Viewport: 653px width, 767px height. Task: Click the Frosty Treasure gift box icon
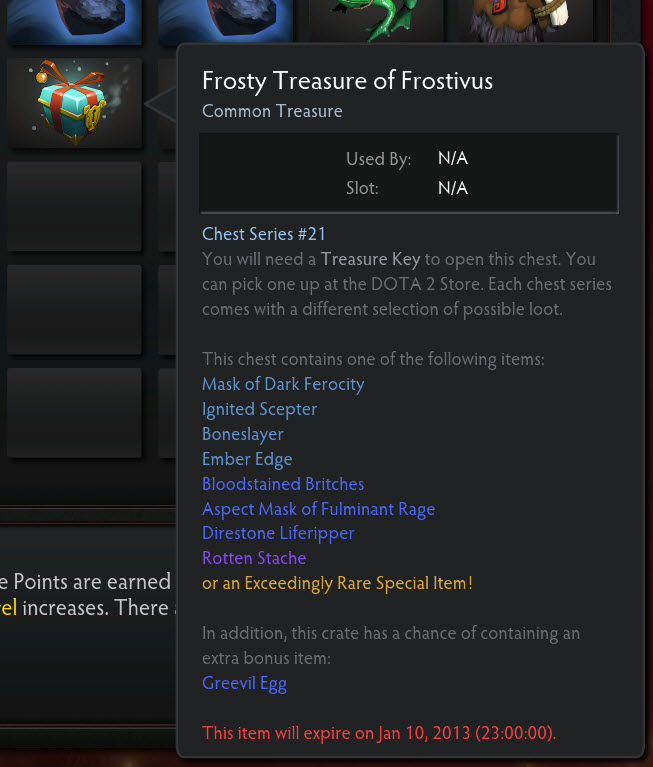[73, 103]
